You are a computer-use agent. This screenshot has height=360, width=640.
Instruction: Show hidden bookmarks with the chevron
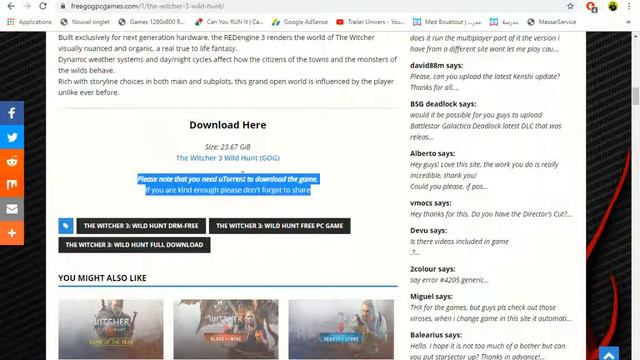(628, 22)
